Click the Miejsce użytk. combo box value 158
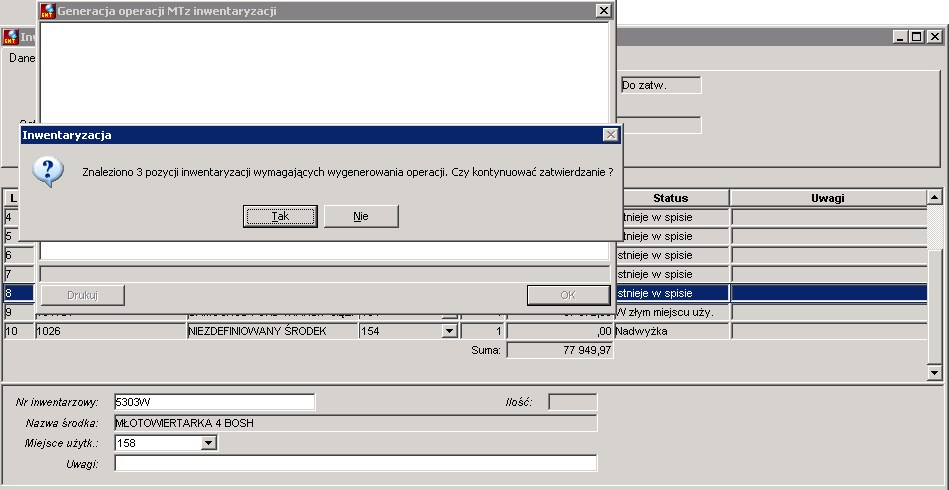The width and height of the screenshot is (949, 490). [x=157, y=443]
